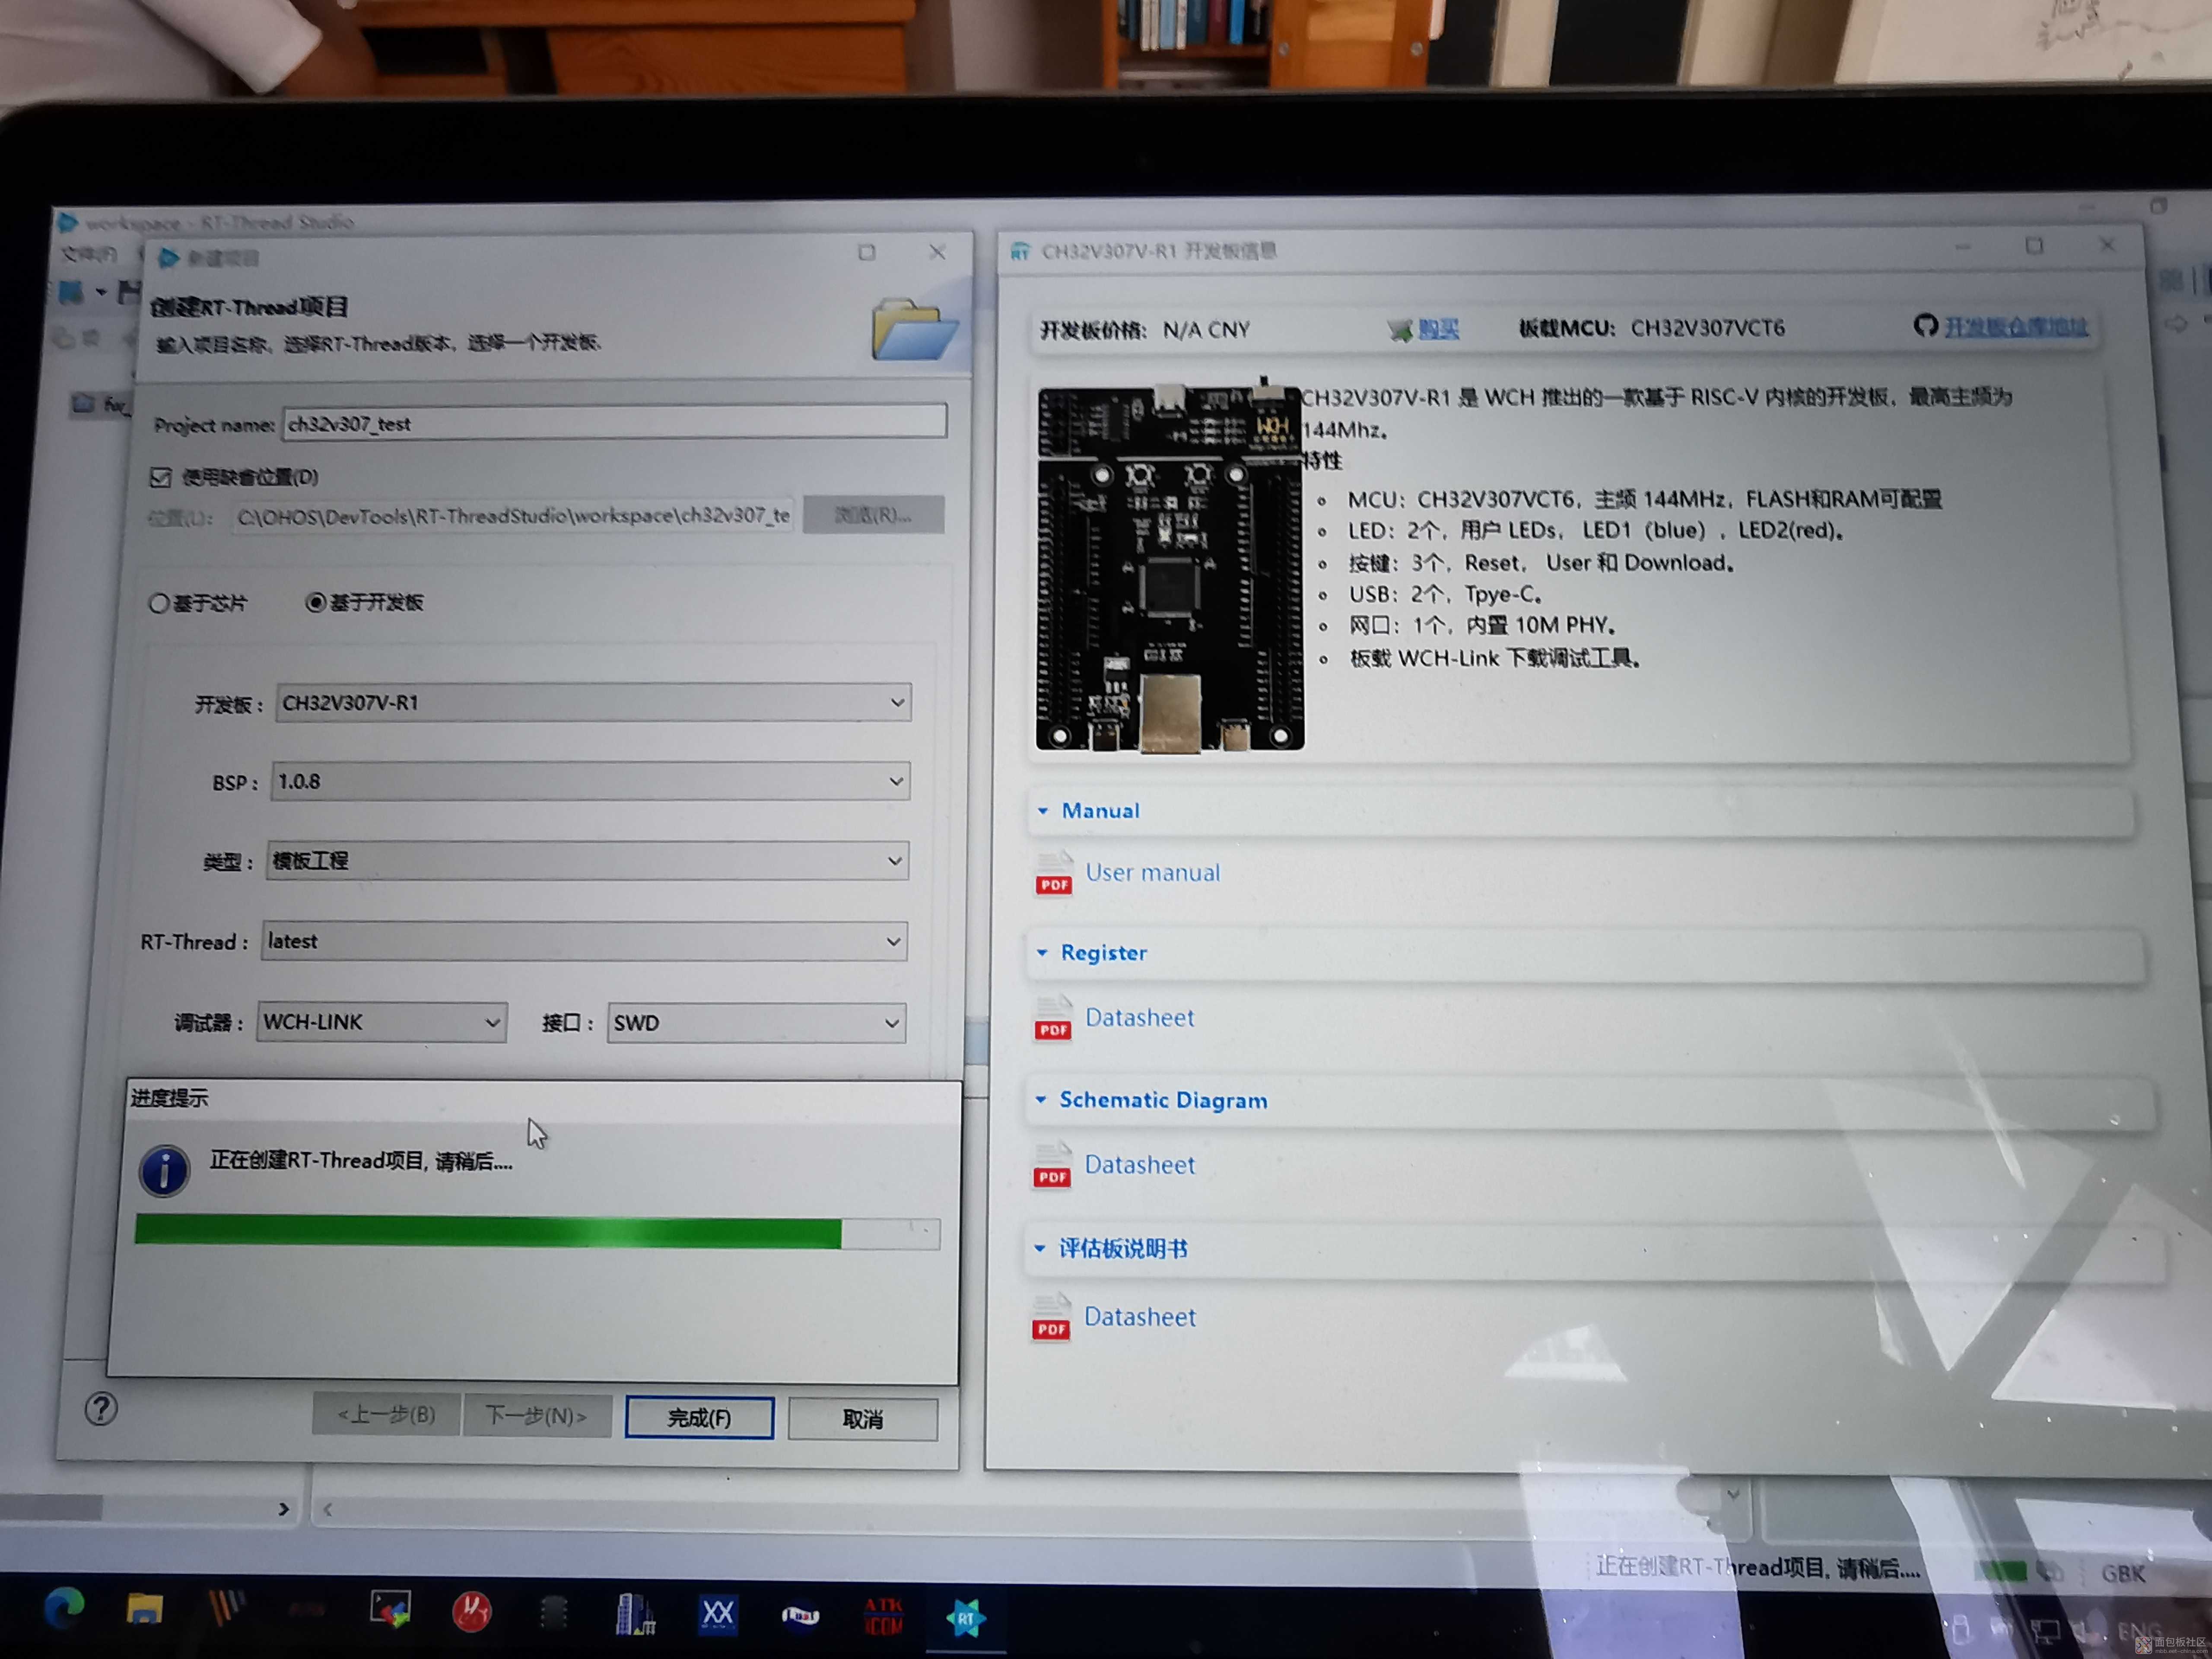Collapse the 评估板说明书 section
The width and height of the screenshot is (2212, 1659).
1040,1249
